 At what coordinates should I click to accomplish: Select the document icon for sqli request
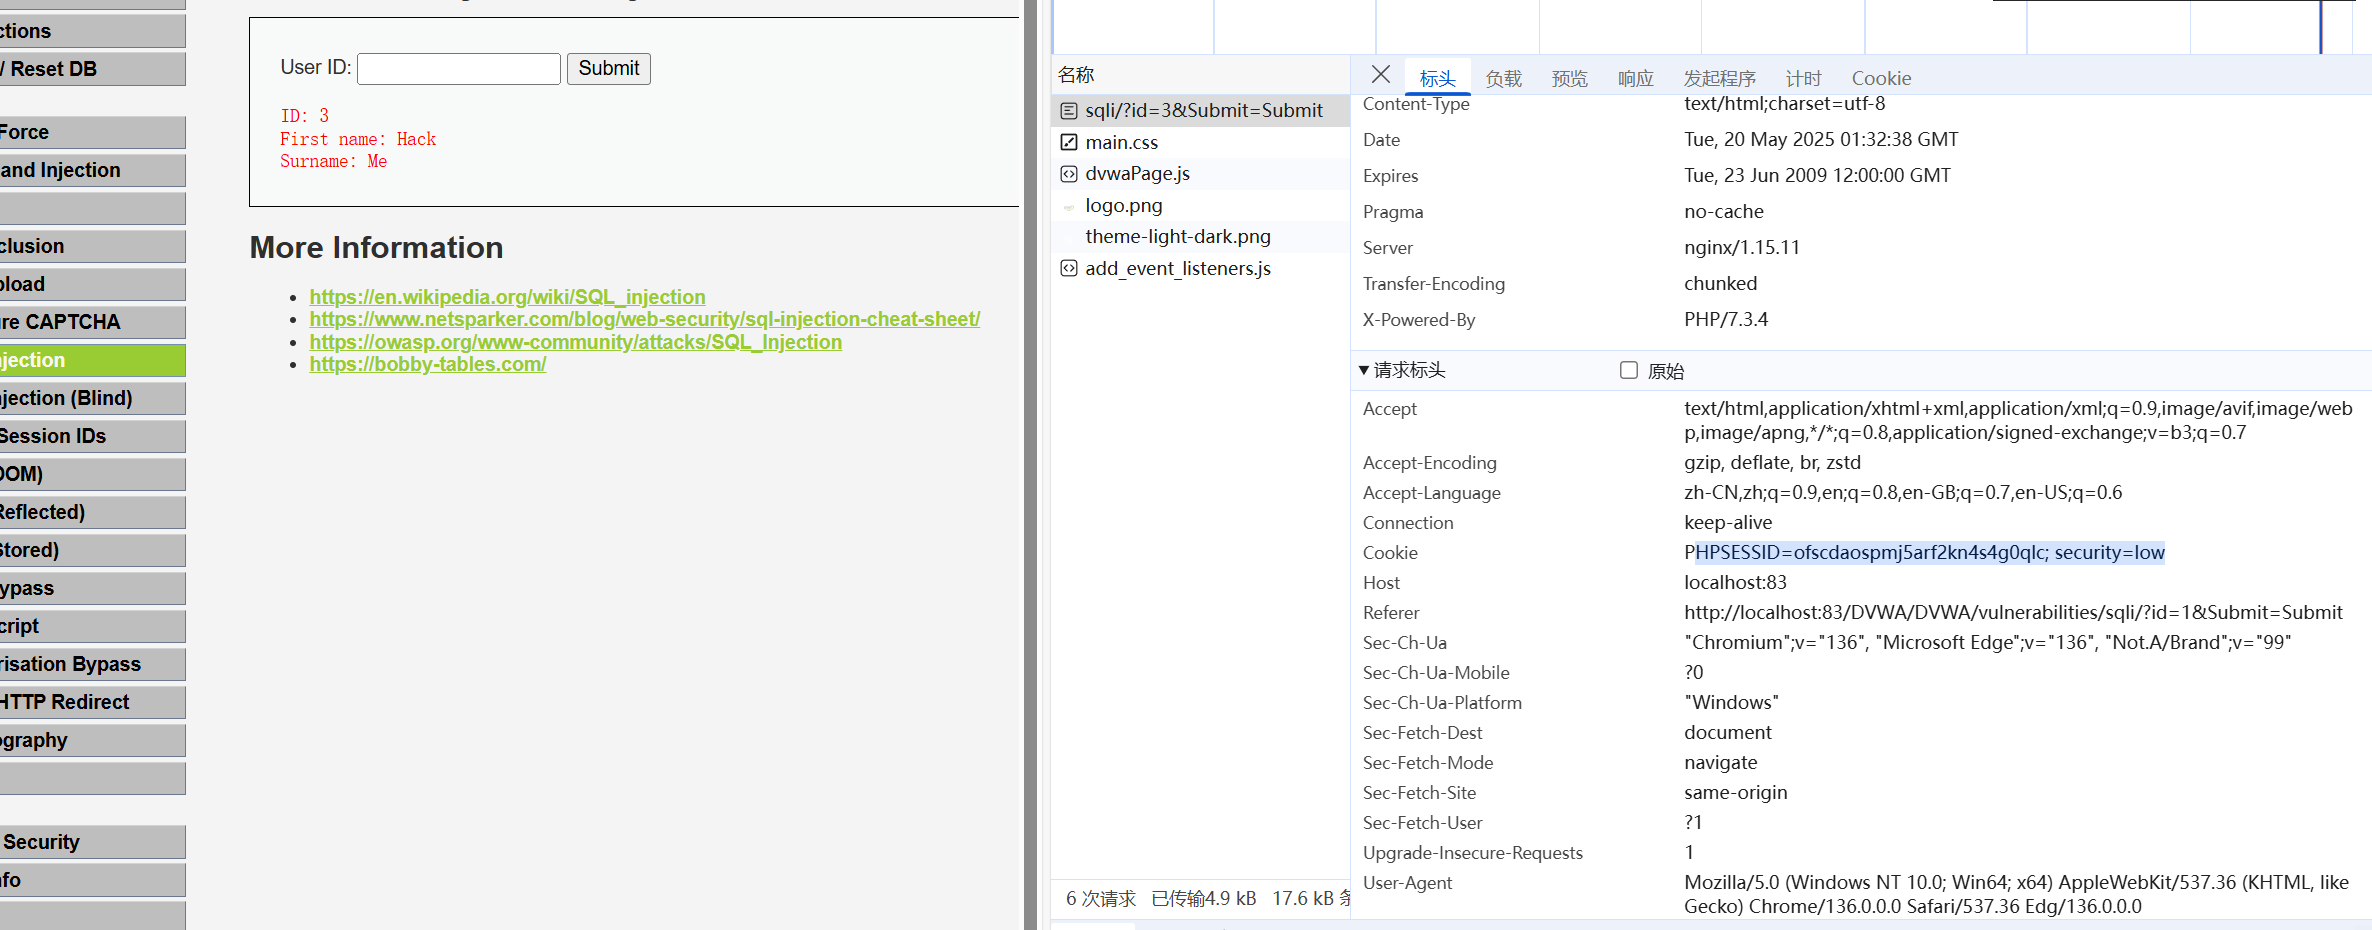click(1069, 111)
